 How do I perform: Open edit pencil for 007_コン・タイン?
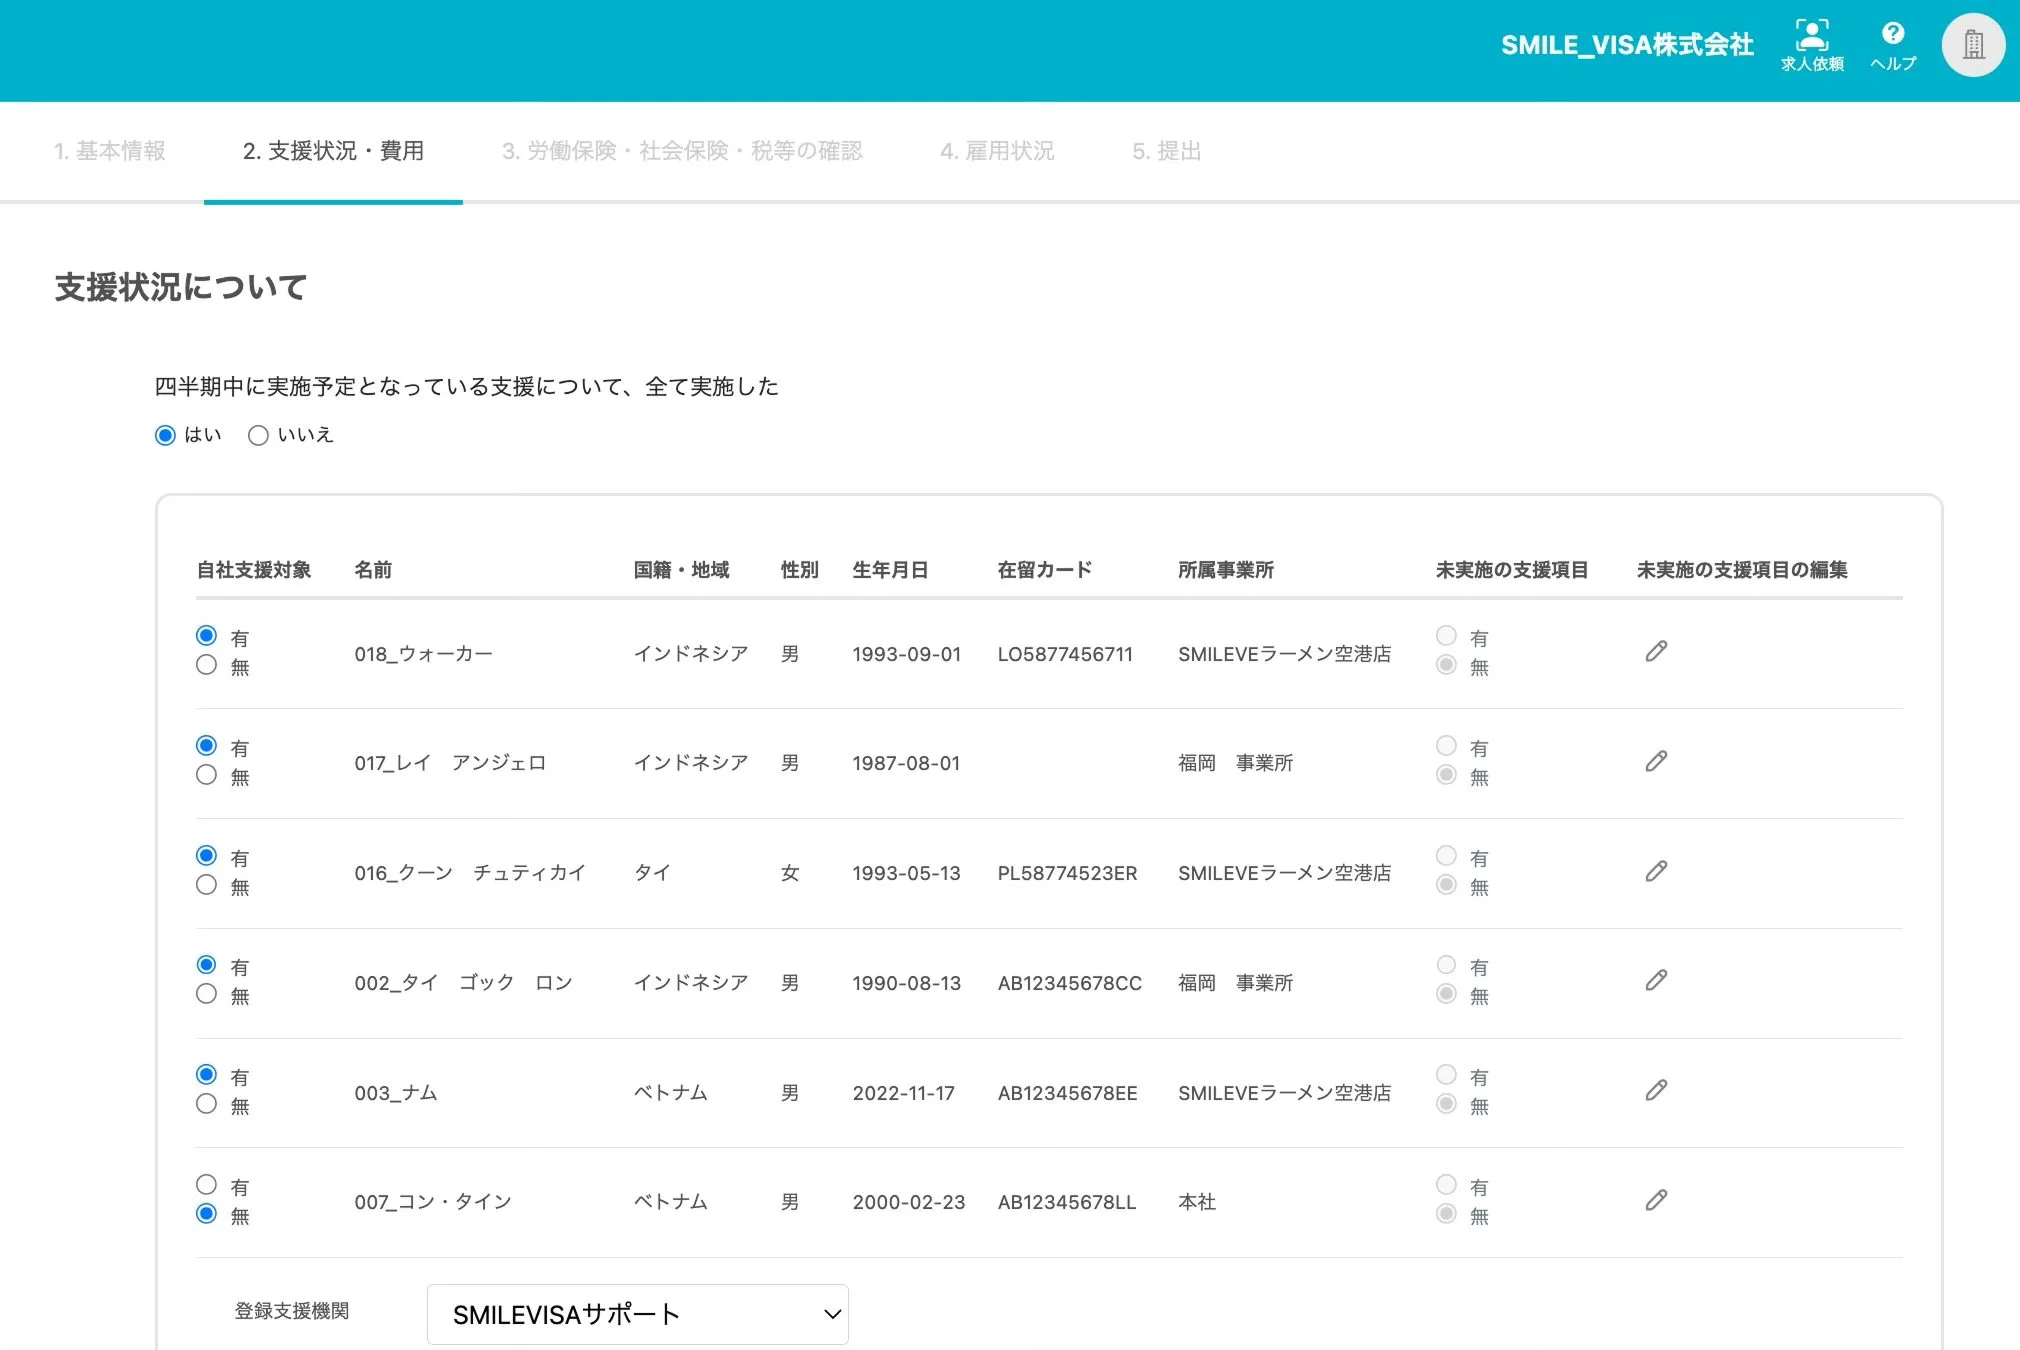click(1656, 1201)
